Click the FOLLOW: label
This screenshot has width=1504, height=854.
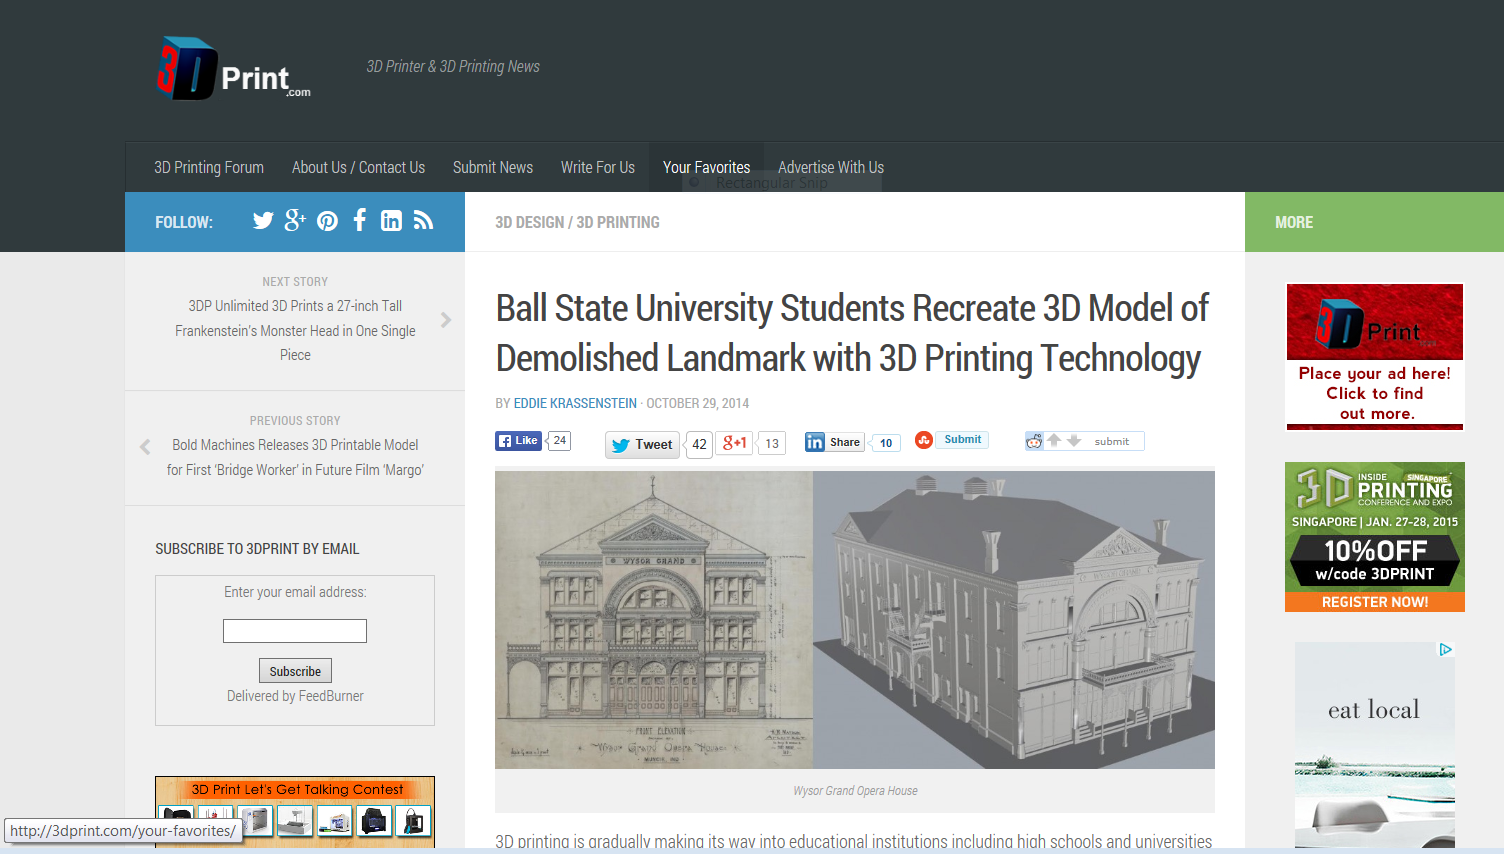tap(184, 222)
